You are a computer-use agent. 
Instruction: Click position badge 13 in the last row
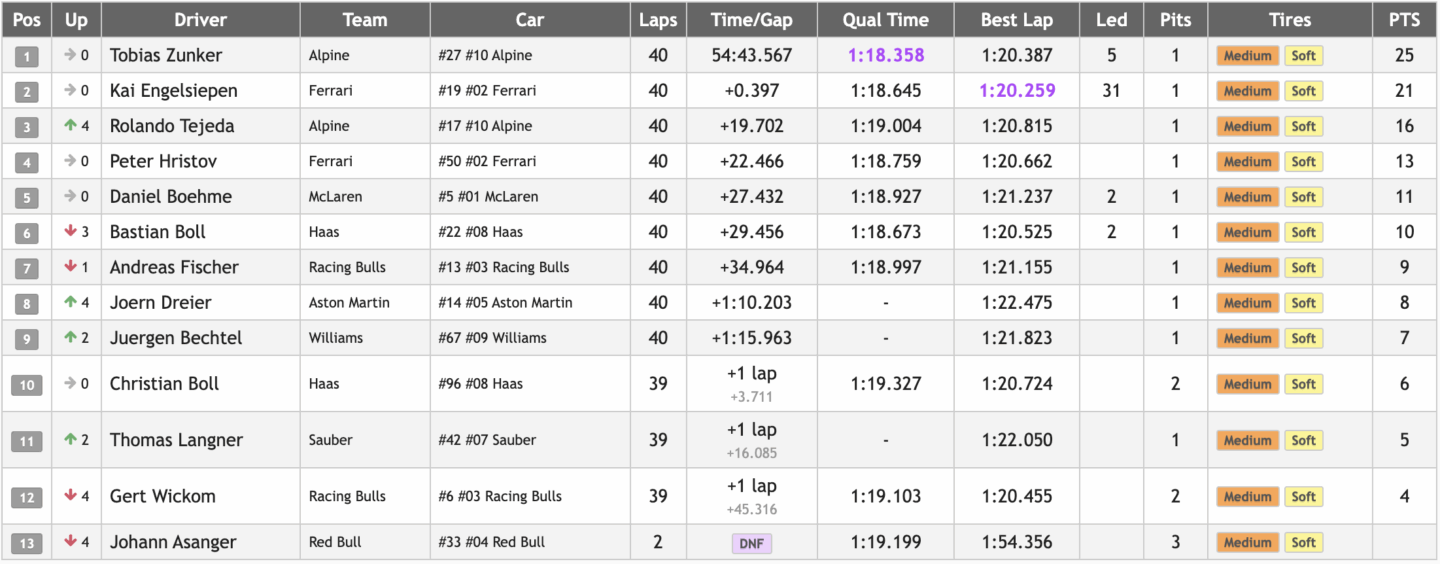(x=26, y=543)
